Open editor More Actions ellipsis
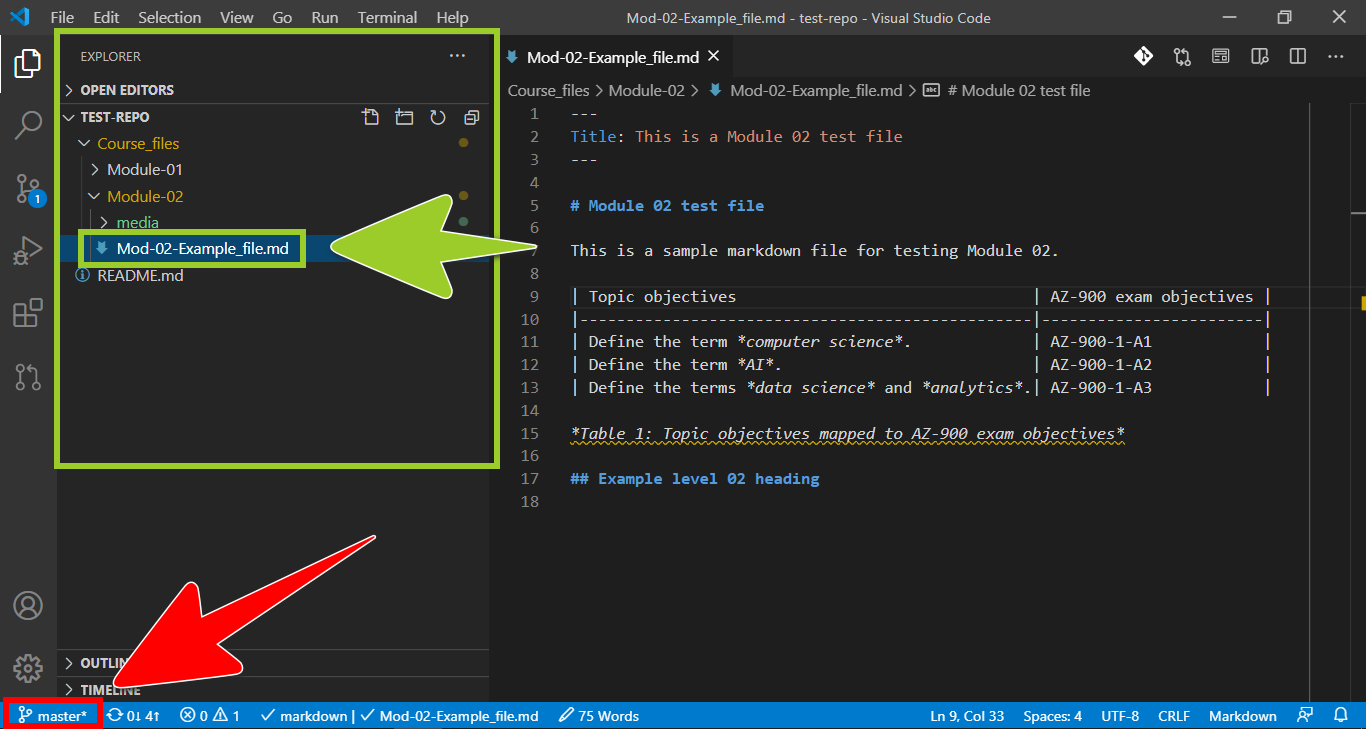1366x729 pixels. click(1335, 57)
